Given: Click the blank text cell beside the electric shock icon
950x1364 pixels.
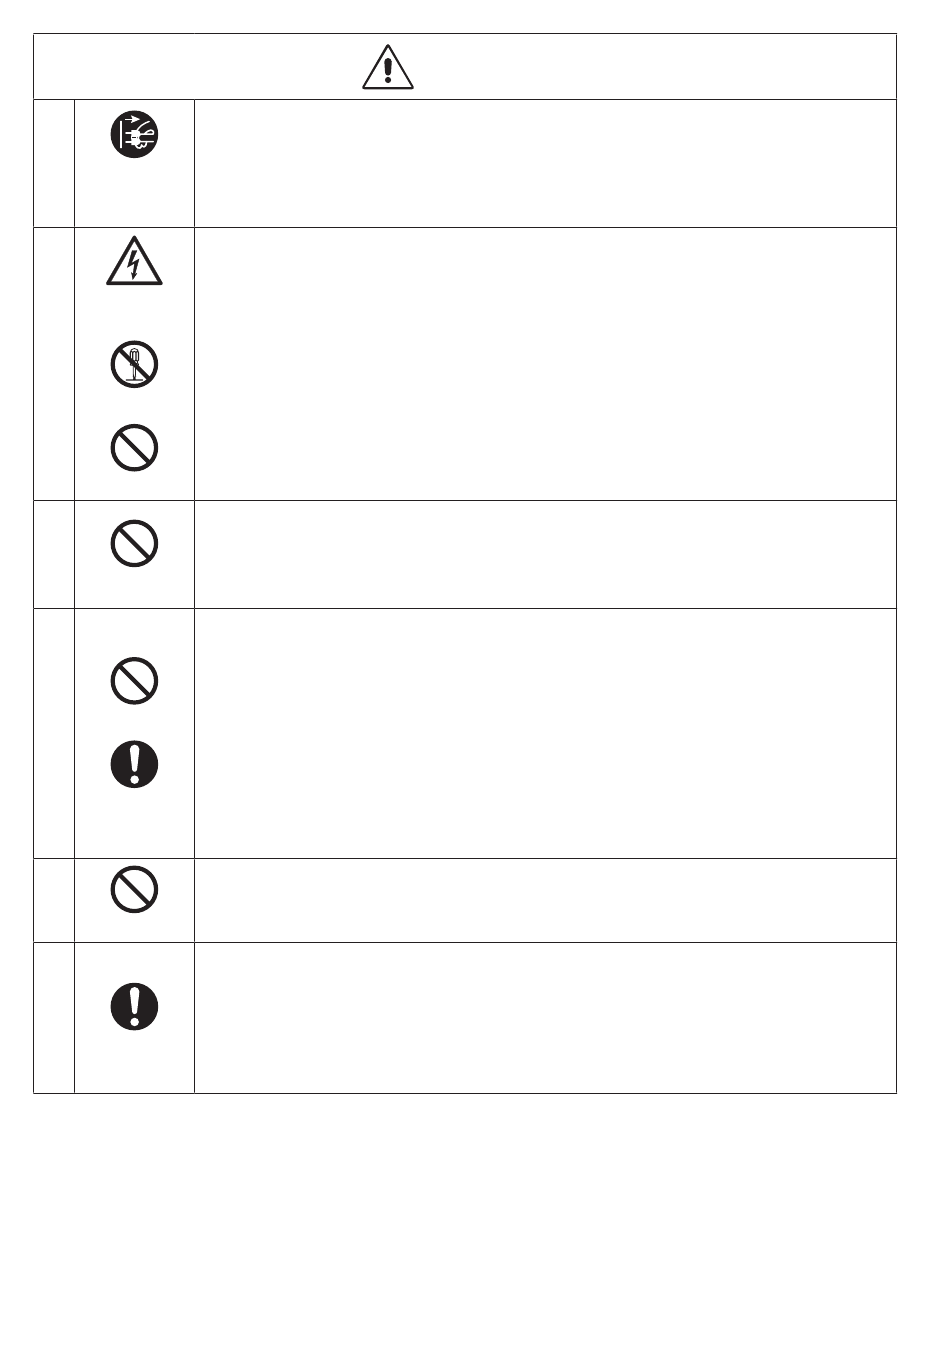Looking at the screenshot, I should tap(545, 364).
